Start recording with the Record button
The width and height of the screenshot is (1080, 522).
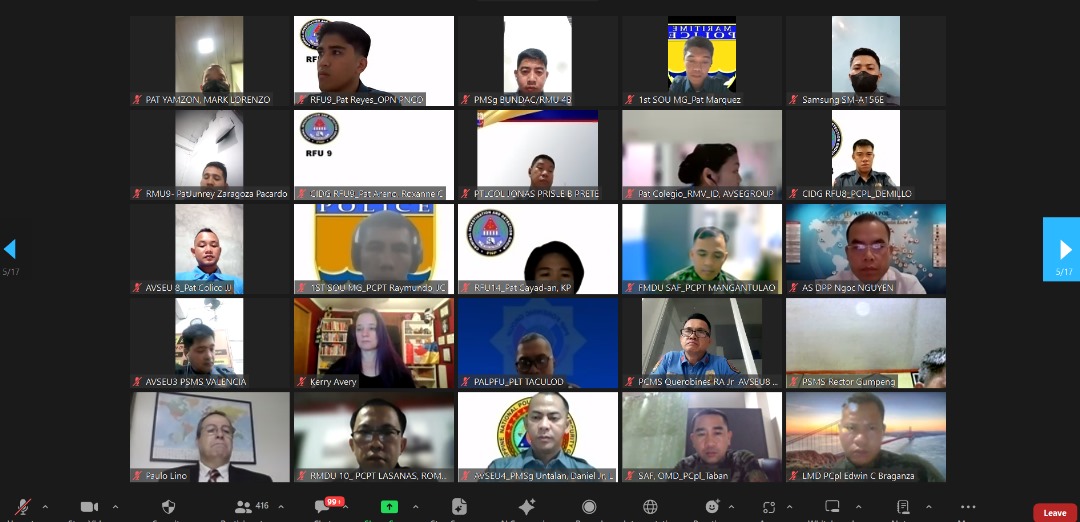pyautogui.click(x=589, y=507)
